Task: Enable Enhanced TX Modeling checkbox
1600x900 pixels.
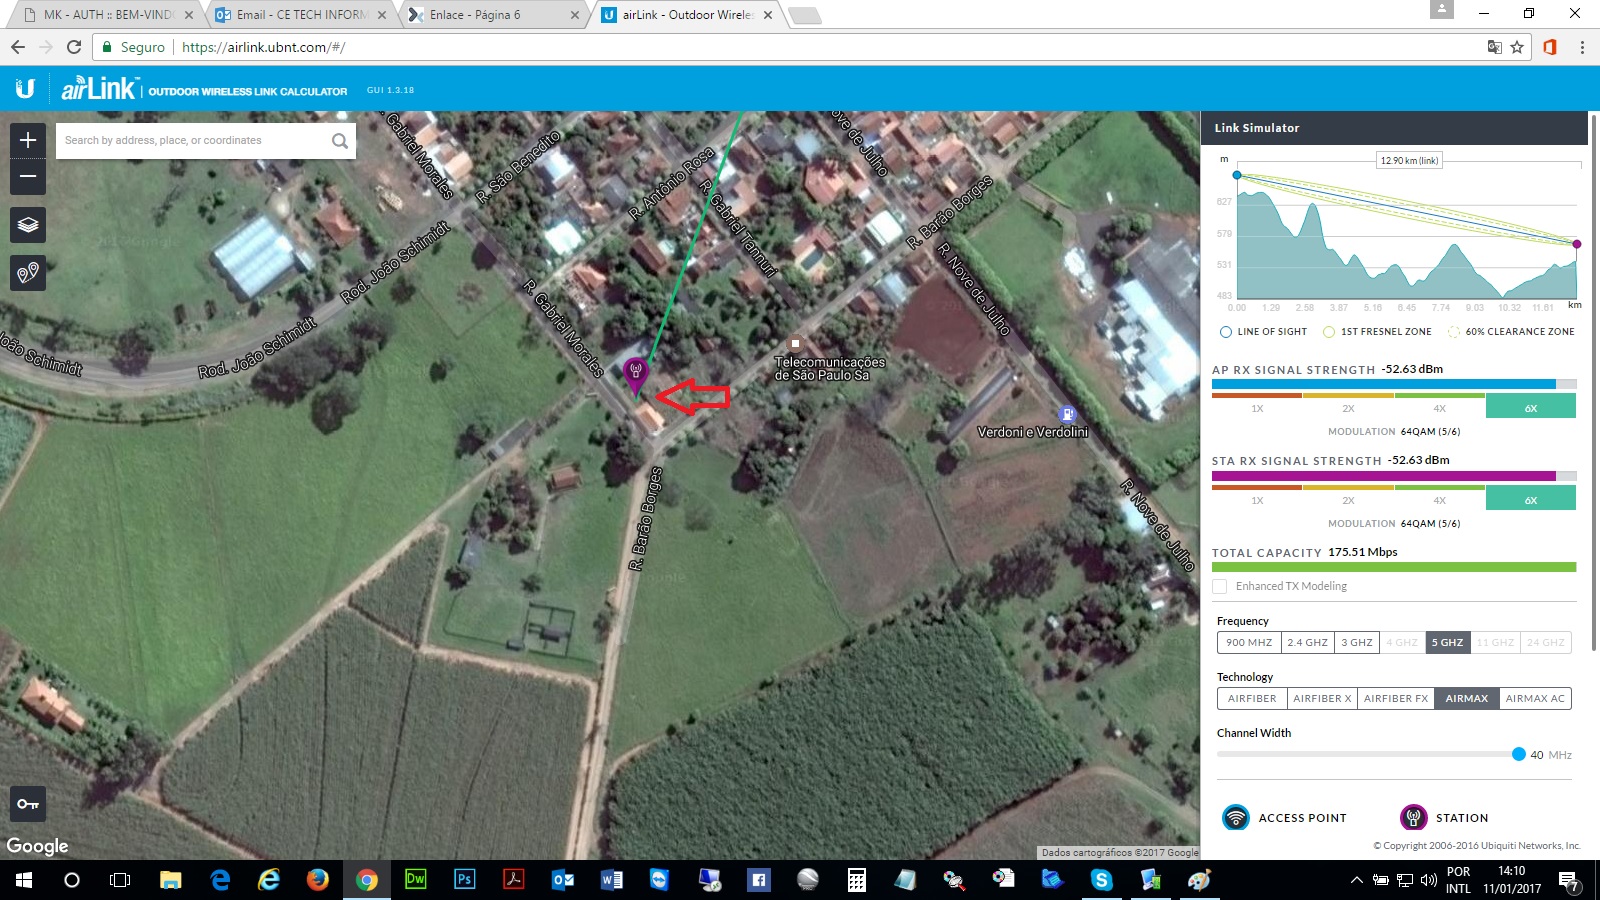Action: point(1219,586)
